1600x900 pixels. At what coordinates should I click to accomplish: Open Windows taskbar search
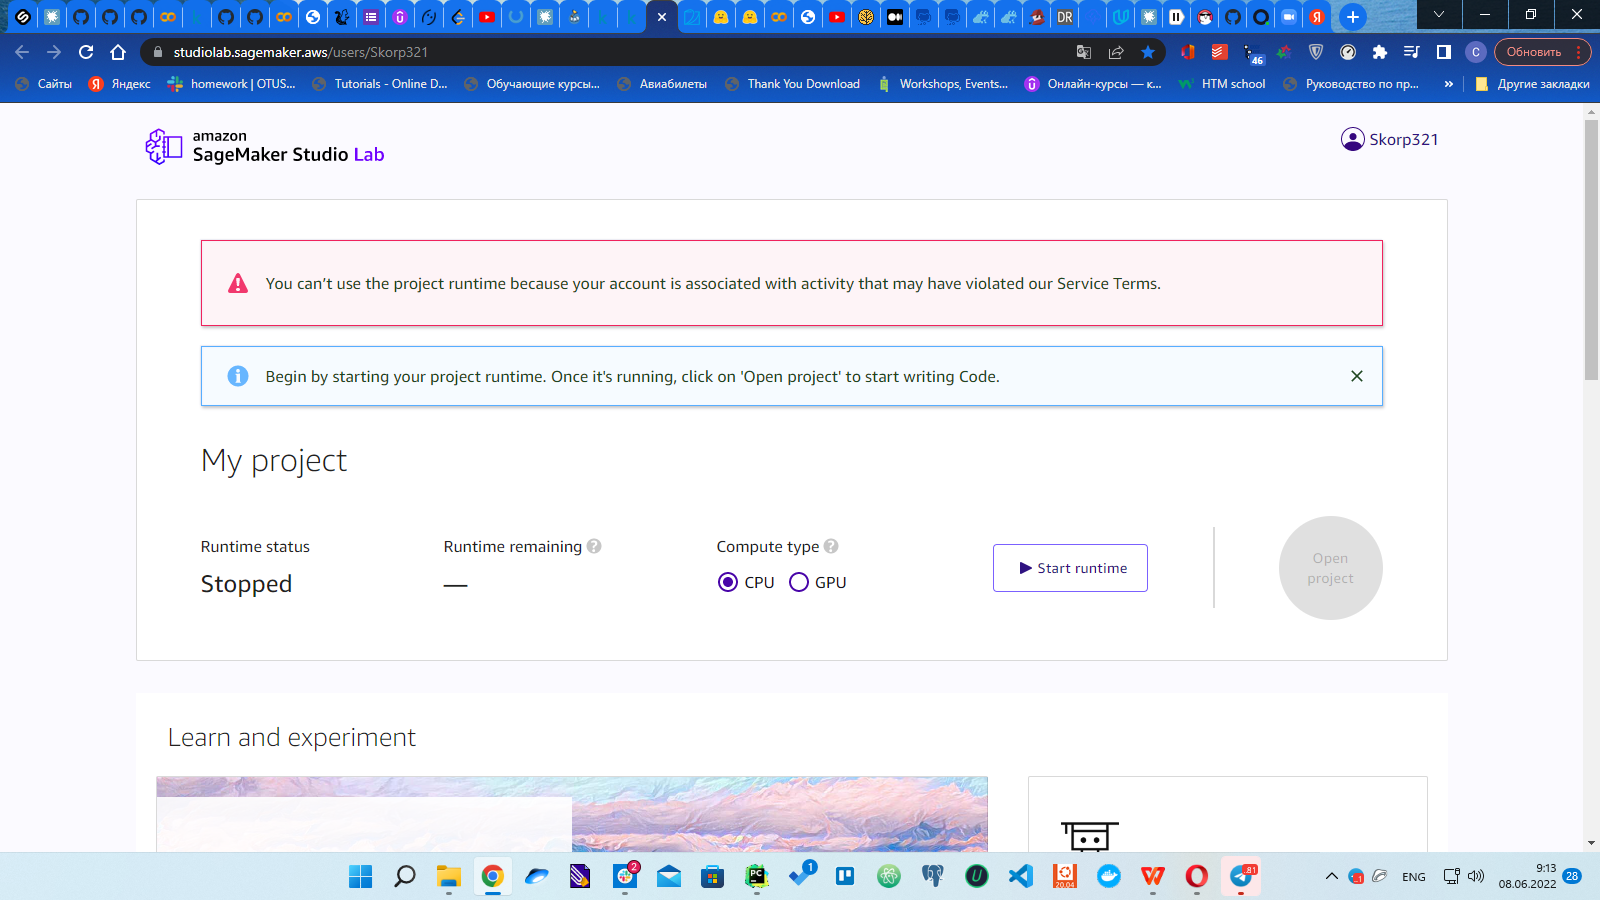coord(404,876)
